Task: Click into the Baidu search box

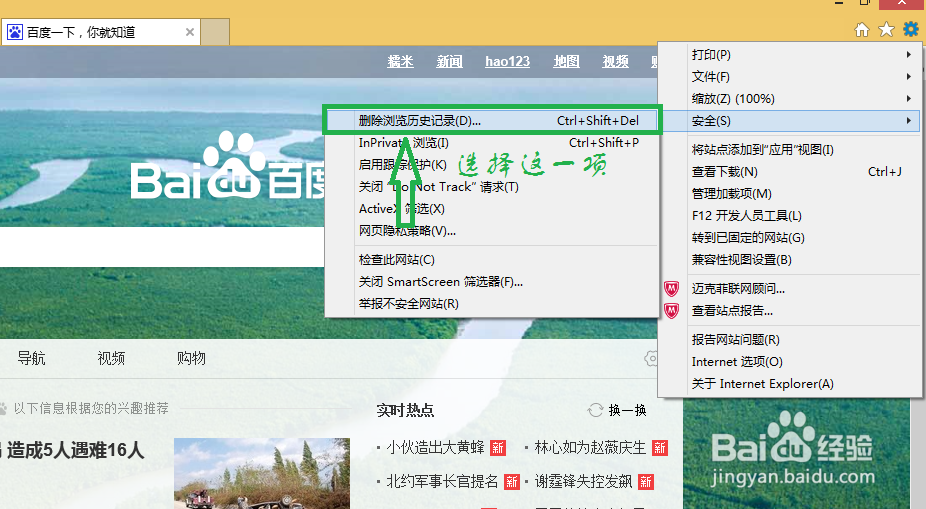Action: [162, 247]
